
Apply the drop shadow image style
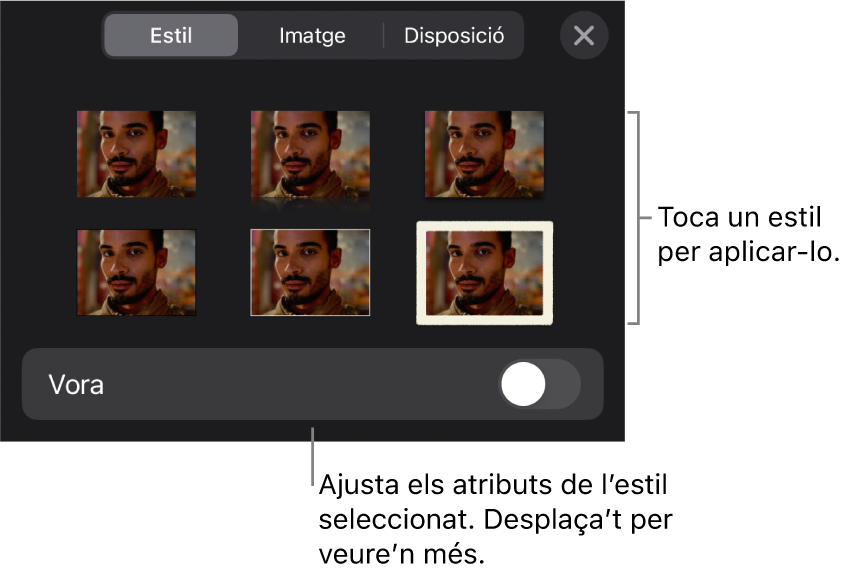[x=484, y=154]
